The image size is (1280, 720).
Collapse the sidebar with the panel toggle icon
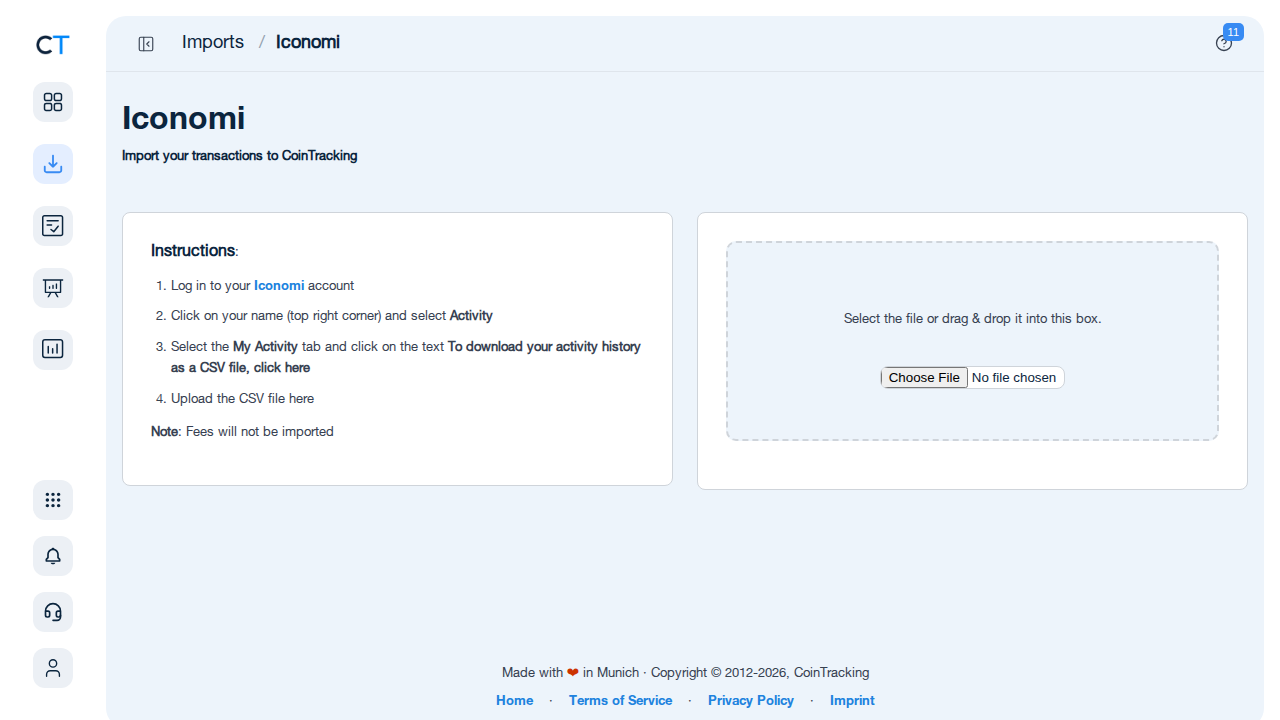[146, 43]
